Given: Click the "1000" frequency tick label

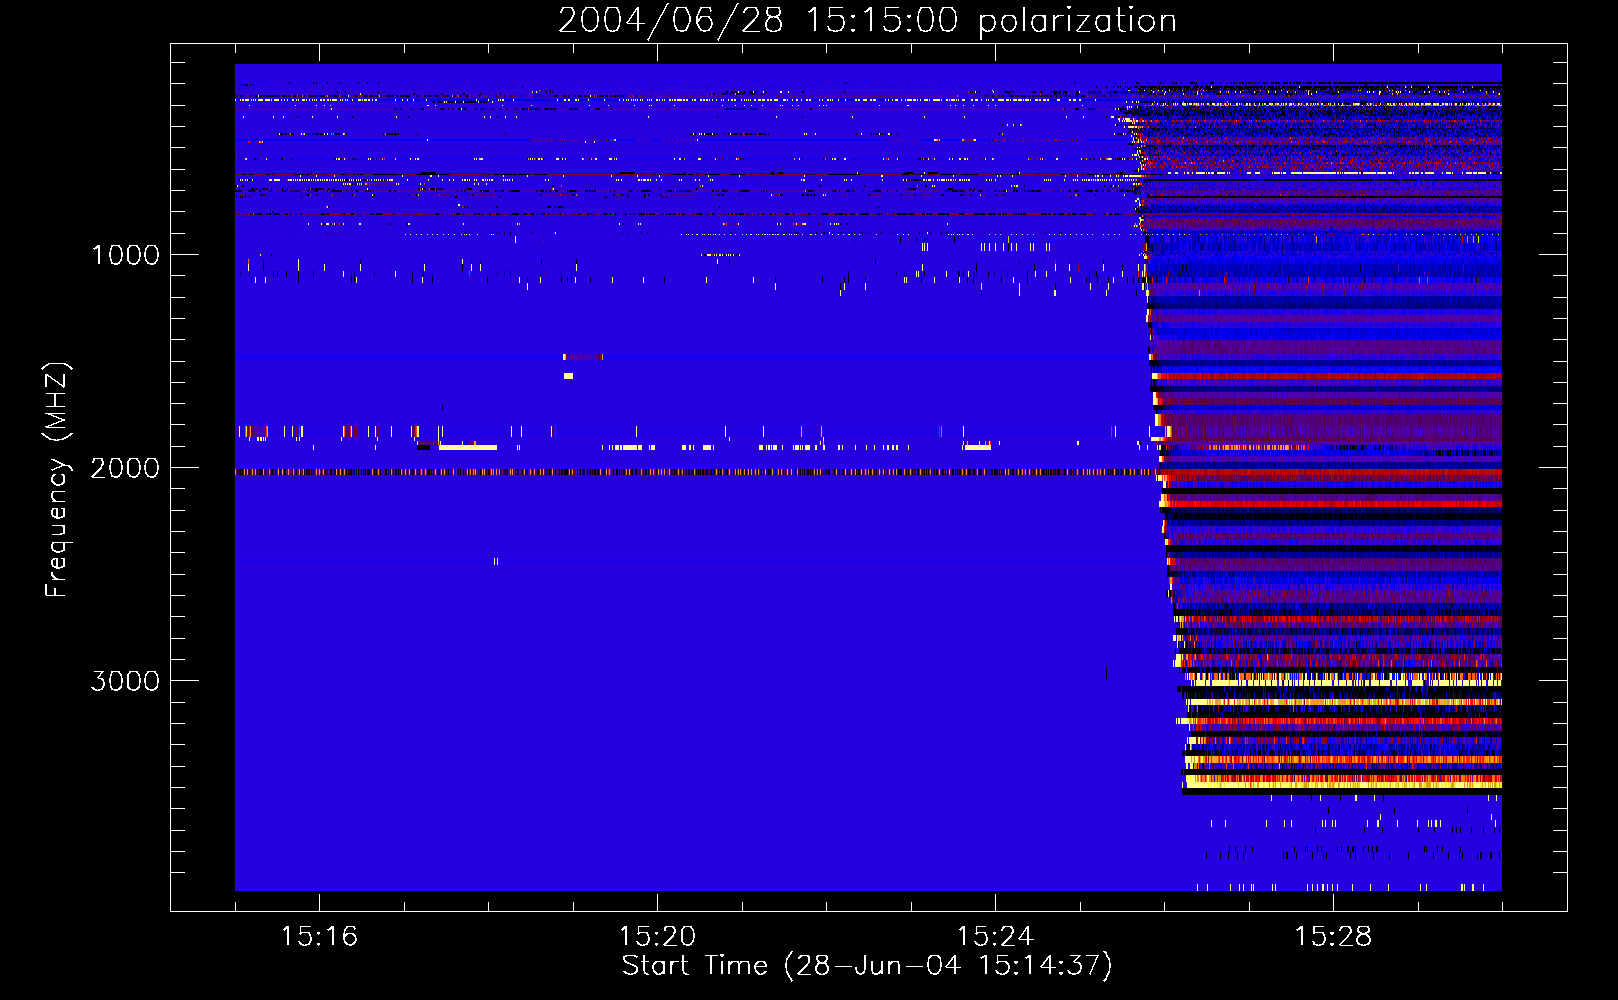Looking at the screenshot, I should [125, 255].
